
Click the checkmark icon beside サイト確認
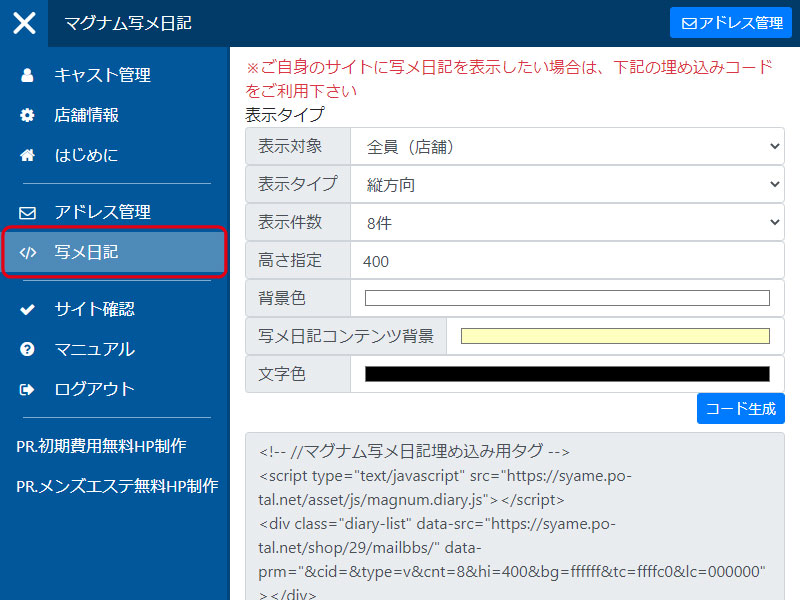click(27, 309)
